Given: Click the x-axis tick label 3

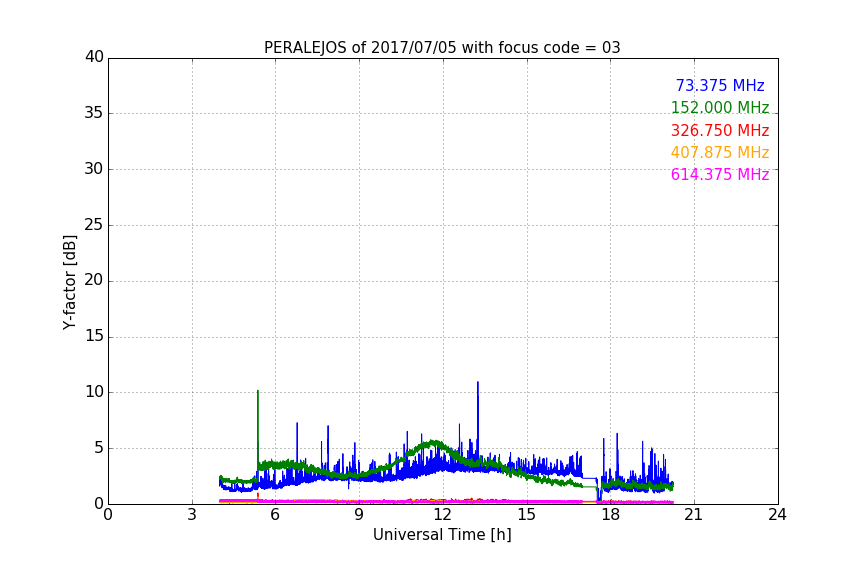Looking at the screenshot, I should point(192,515).
